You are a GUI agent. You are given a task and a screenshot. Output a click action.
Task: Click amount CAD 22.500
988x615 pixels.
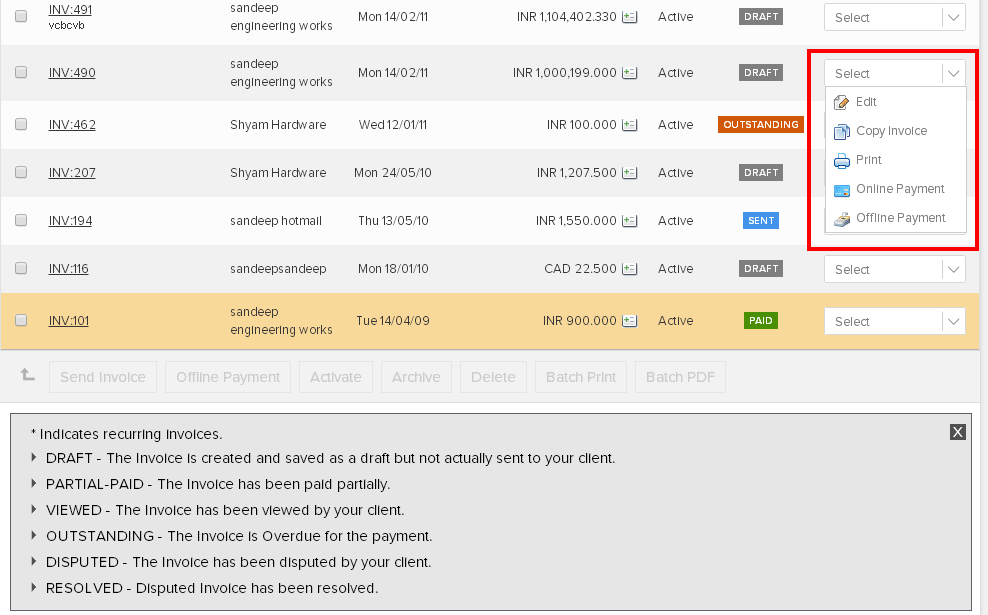[x=580, y=268]
